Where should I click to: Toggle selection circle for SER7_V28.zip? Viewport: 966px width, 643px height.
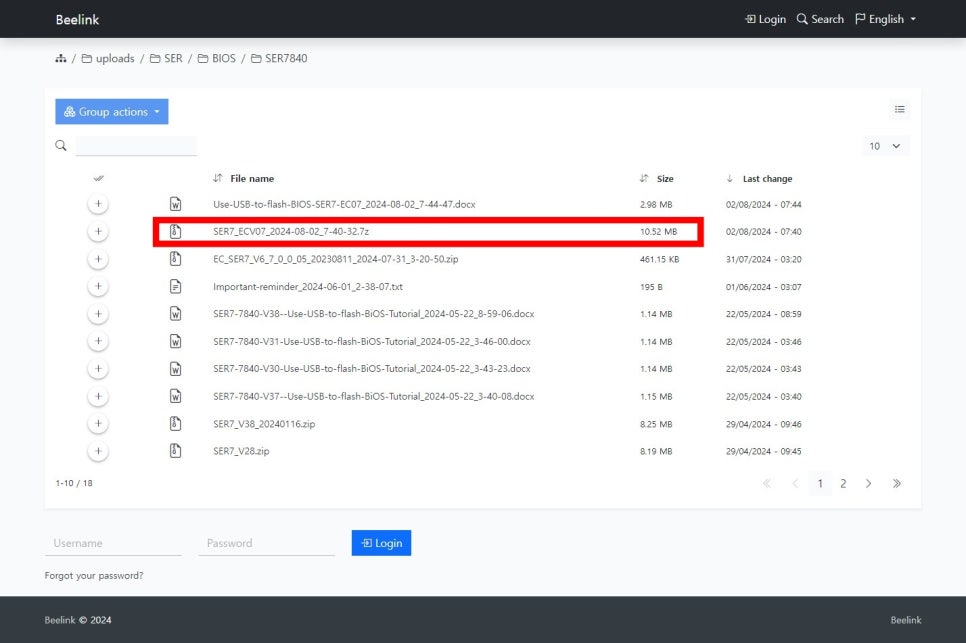[x=98, y=451]
